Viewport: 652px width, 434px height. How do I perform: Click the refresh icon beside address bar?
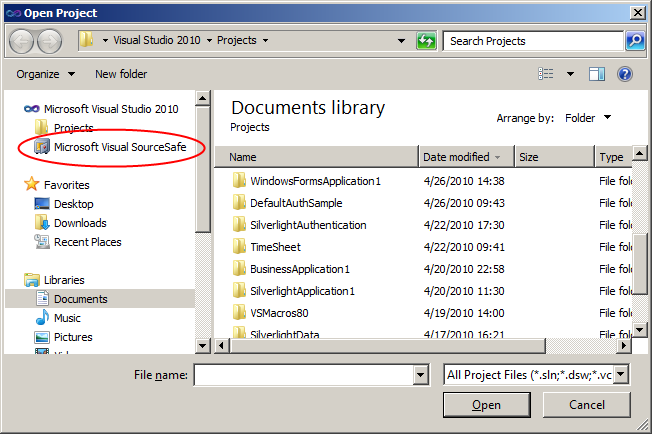tap(427, 41)
